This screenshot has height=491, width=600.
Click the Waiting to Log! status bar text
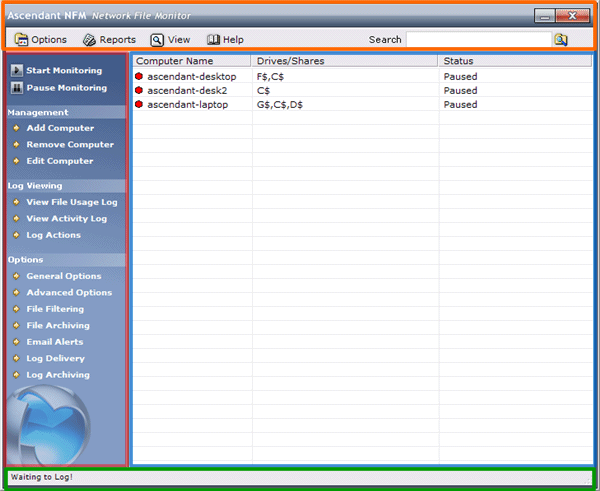(x=42, y=477)
